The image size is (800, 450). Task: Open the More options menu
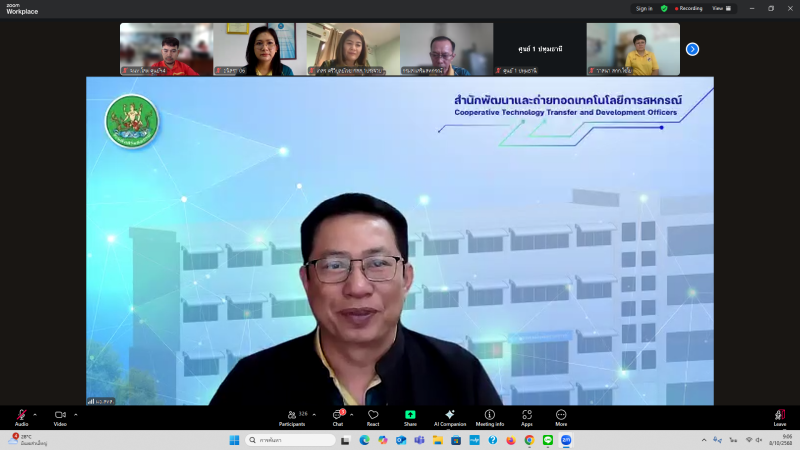pos(561,415)
